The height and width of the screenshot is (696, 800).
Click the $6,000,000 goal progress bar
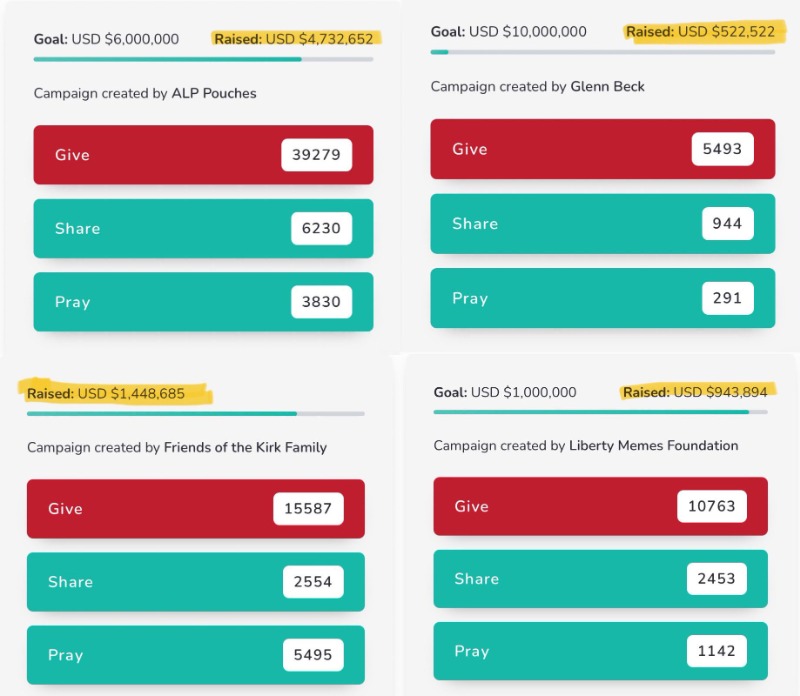(x=203, y=59)
